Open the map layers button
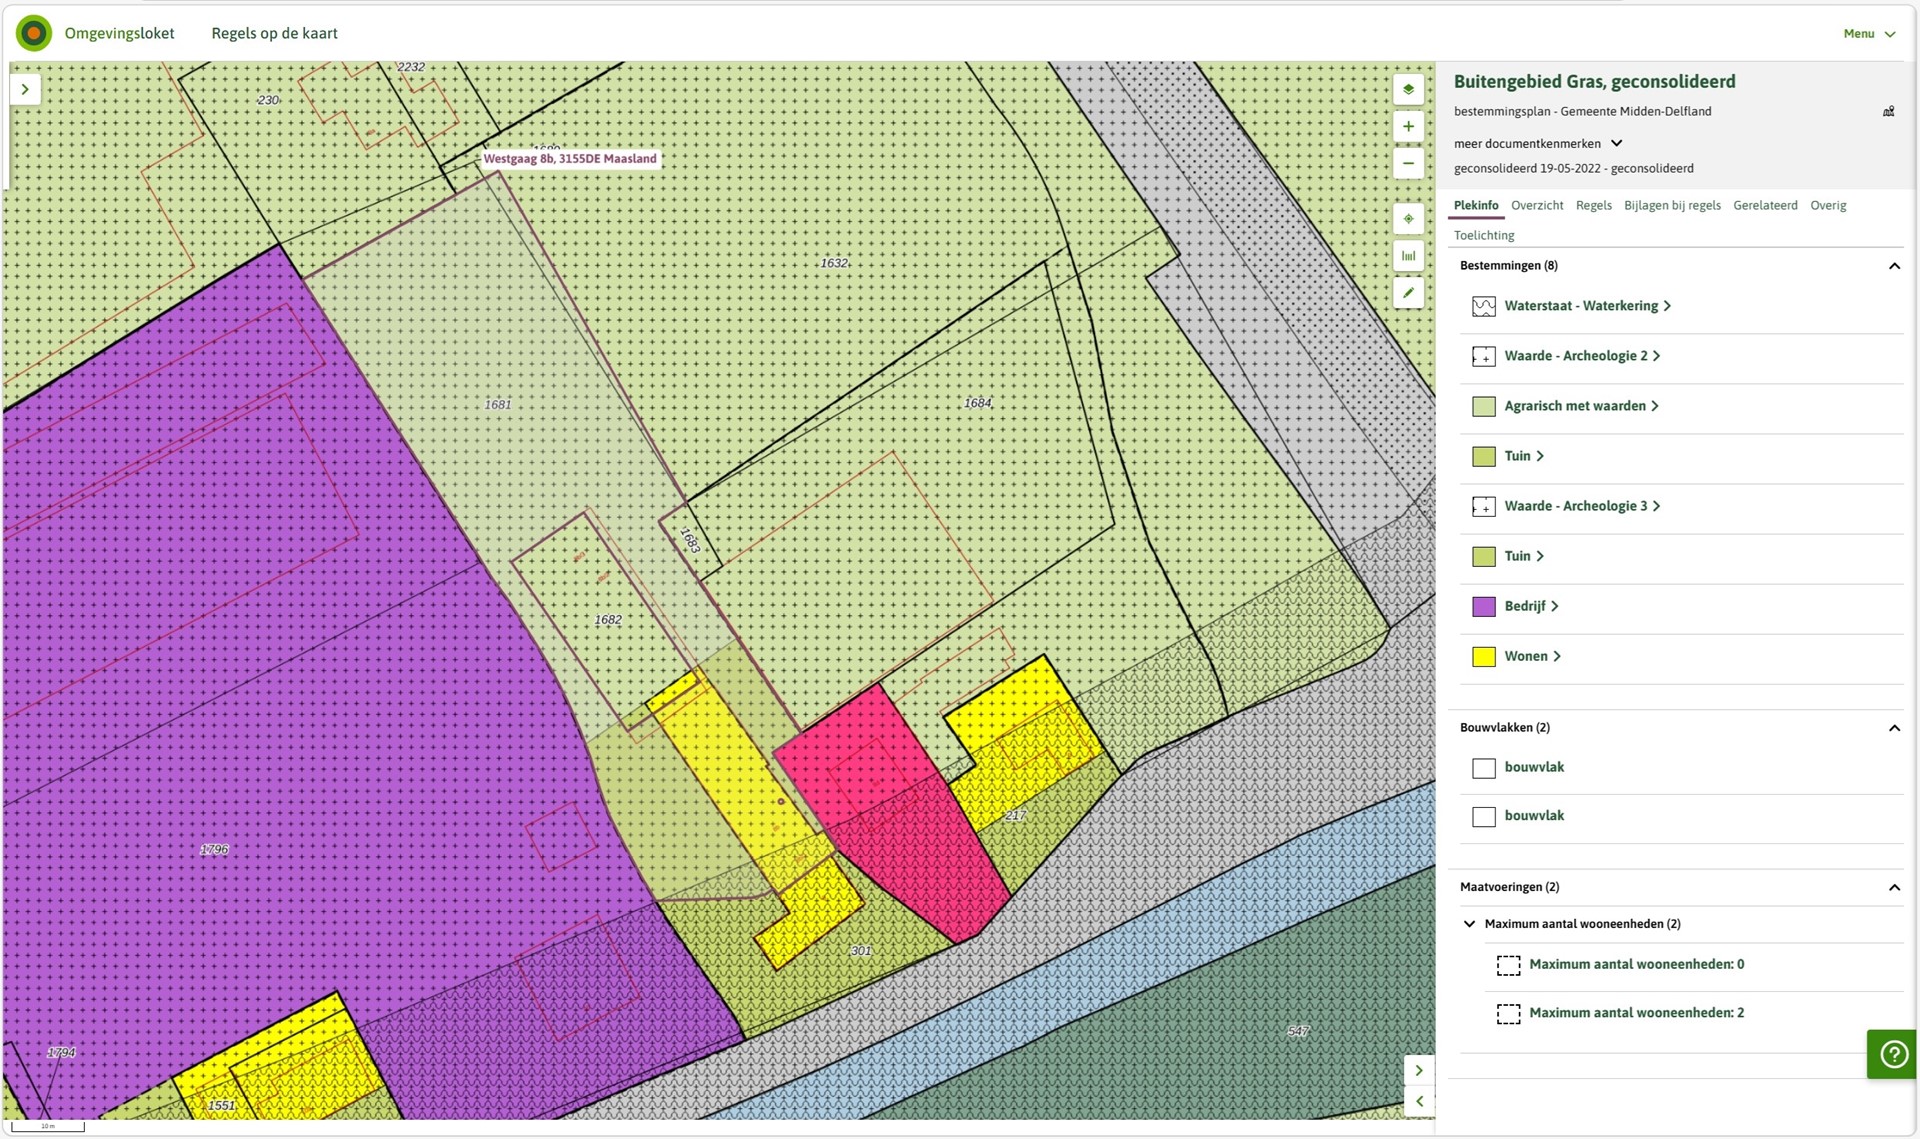The height and width of the screenshot is (1139, 1920). pos(1408,89)
